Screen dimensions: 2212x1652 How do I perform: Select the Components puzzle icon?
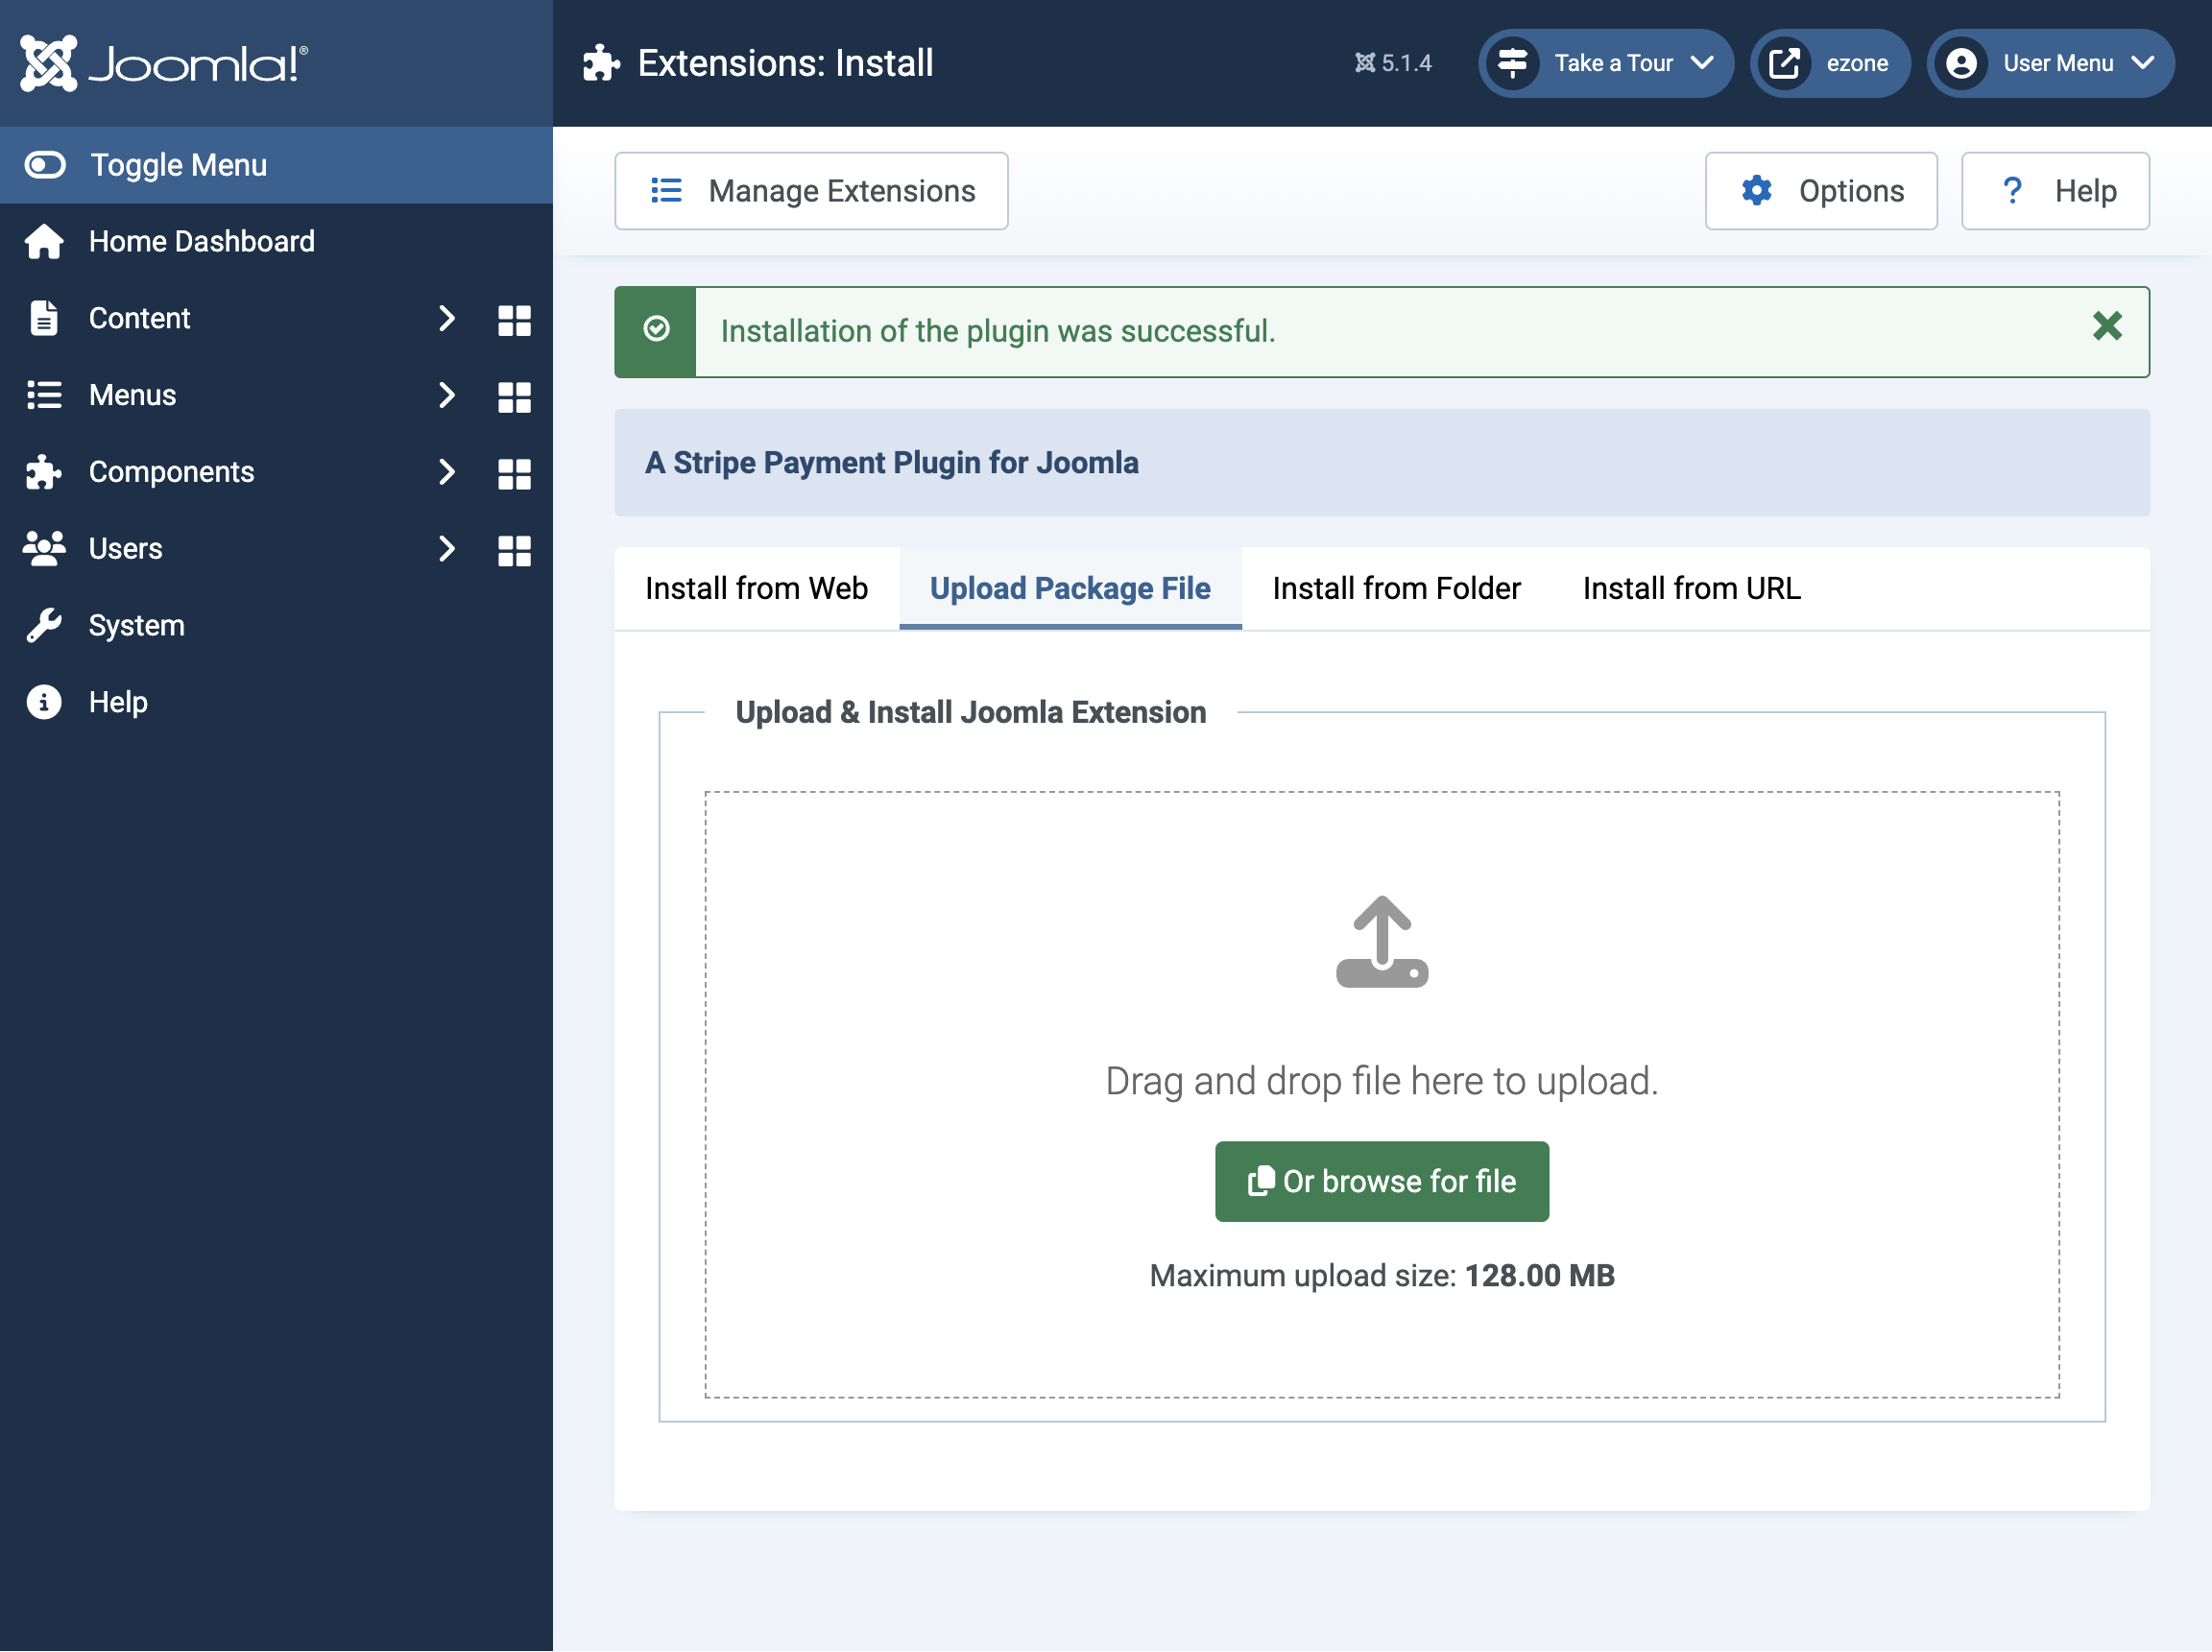44,472
